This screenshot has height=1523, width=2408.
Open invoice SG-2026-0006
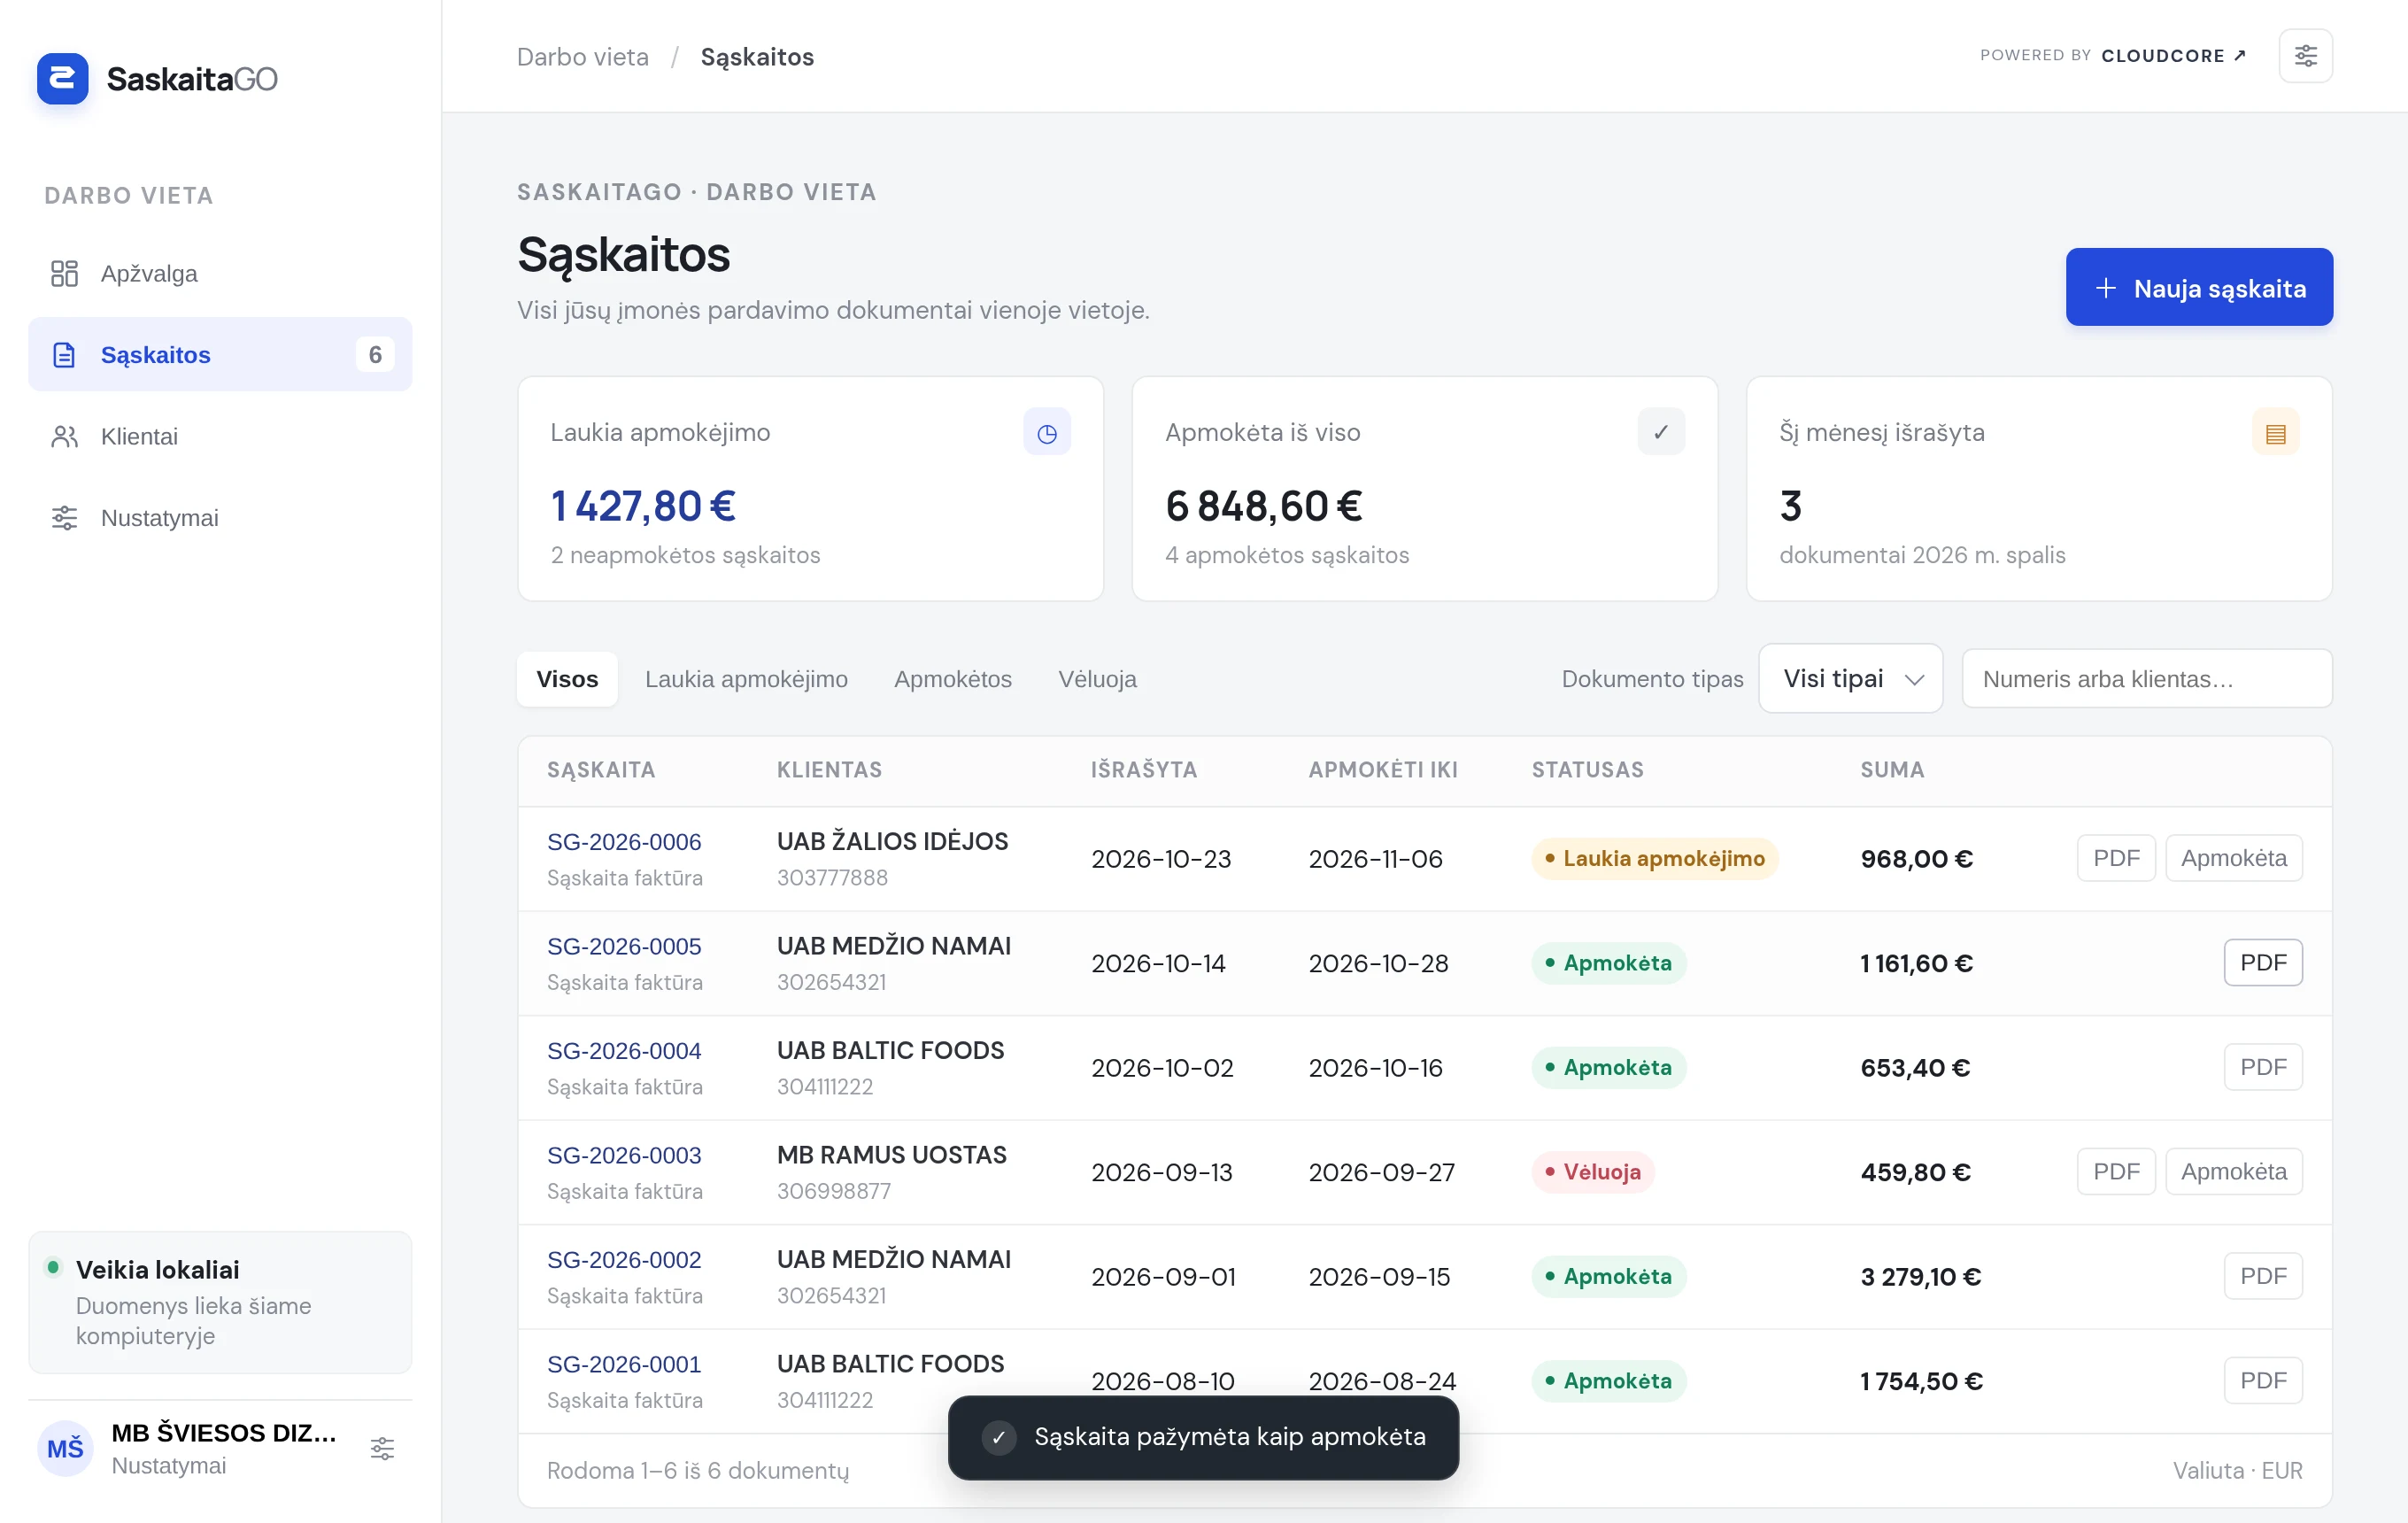tap(624, 841)
